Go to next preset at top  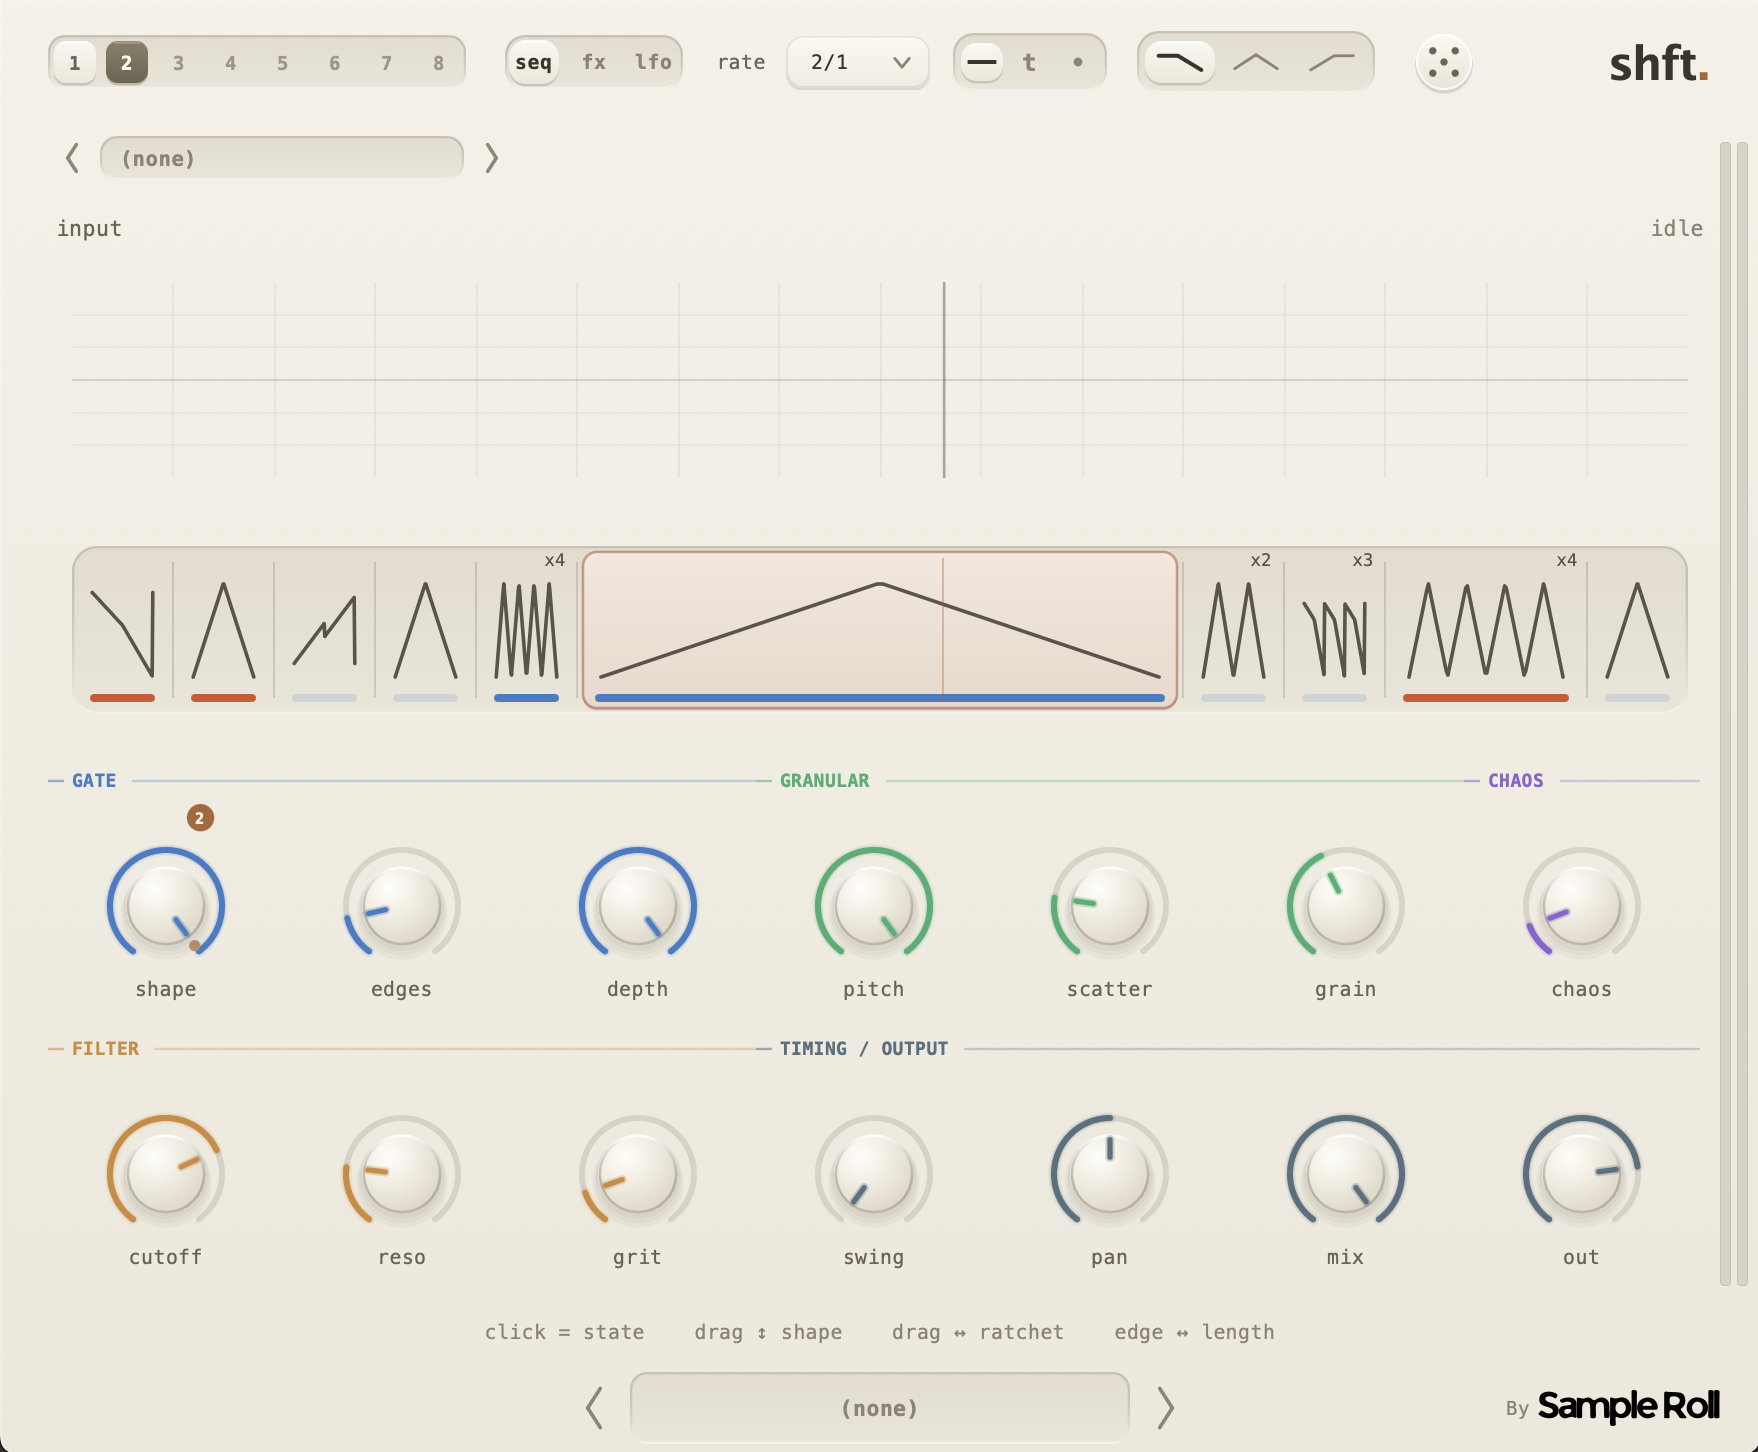pyautogui.click(x=491, y=158)
